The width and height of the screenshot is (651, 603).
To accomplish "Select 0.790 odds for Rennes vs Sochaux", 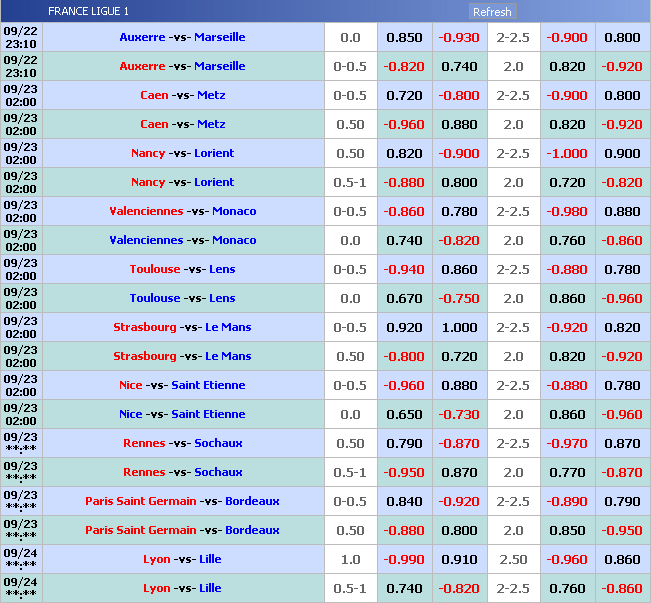I will 404,443.
